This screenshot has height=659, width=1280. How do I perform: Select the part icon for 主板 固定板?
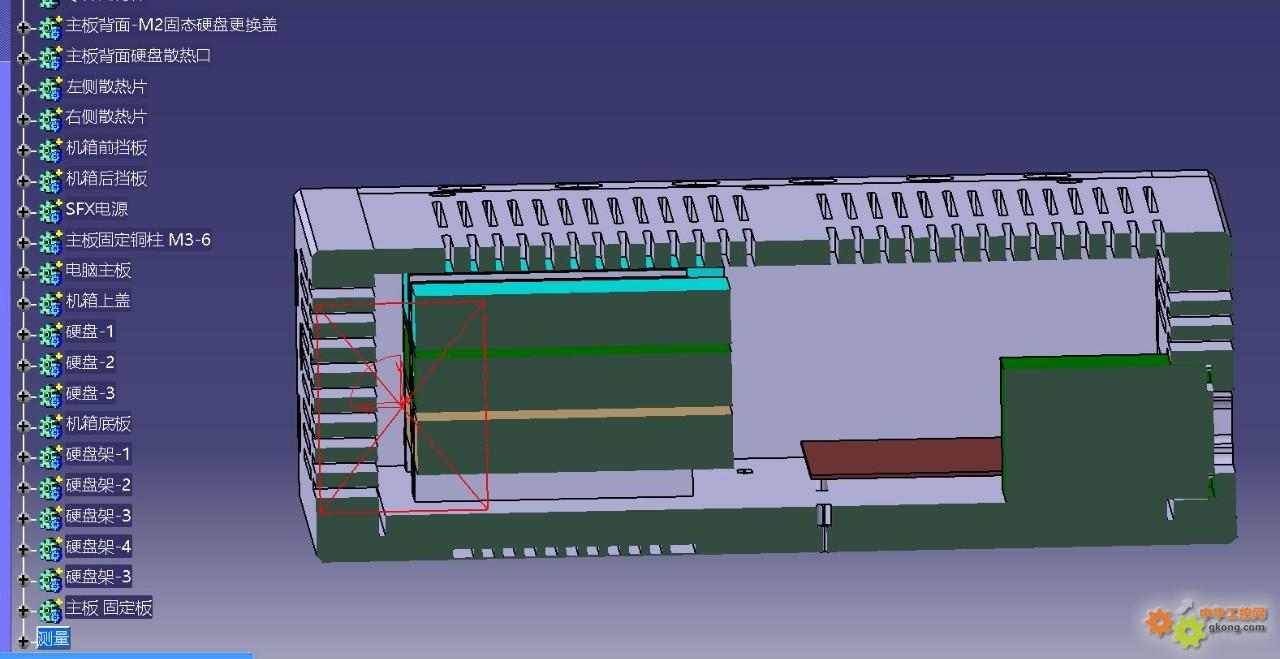coord(50,610)
